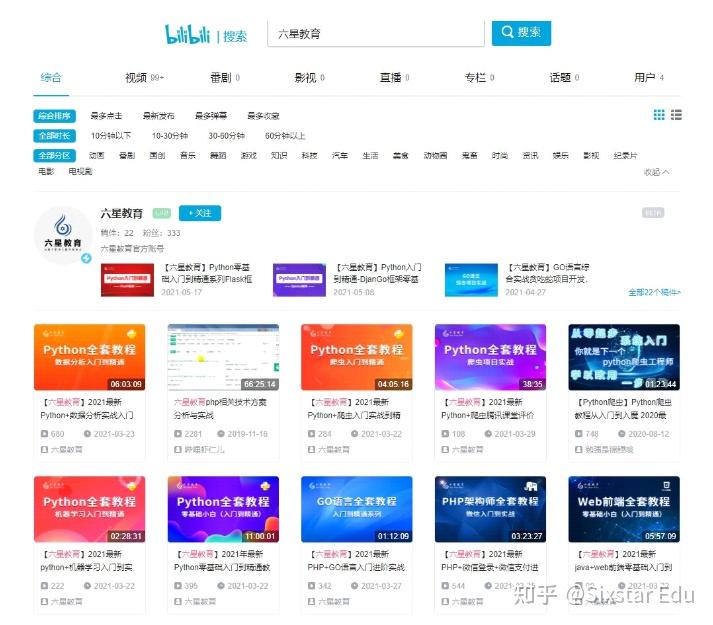Screen dimensions: 713x625
Task: Open title PHP+微信登录+微信支付
Action: [x=490, y=560]
